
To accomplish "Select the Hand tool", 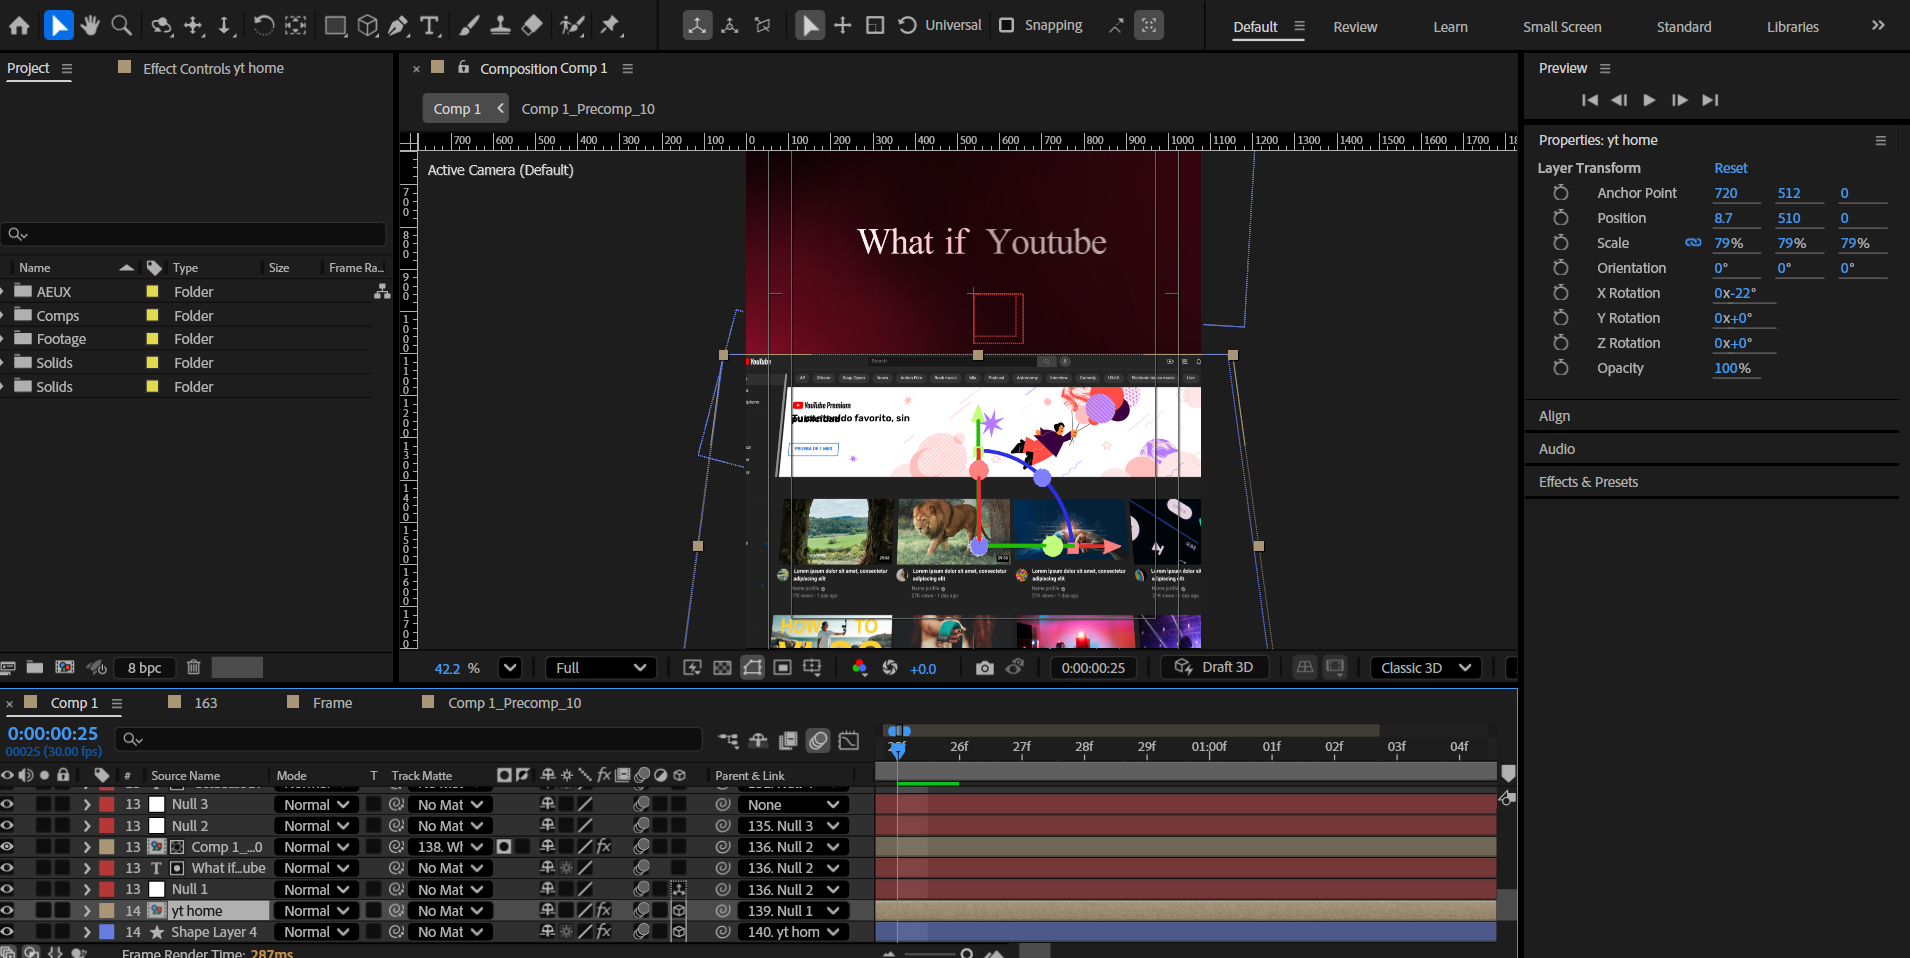I will tap(91, 26).
